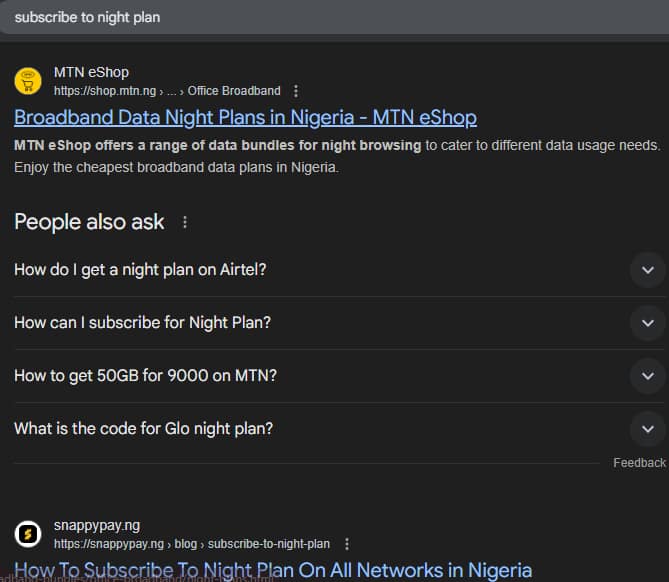This screenshot has height=582, width=669.
Task: Open 'People also ask' more options menu
Action: click(185, 222)
